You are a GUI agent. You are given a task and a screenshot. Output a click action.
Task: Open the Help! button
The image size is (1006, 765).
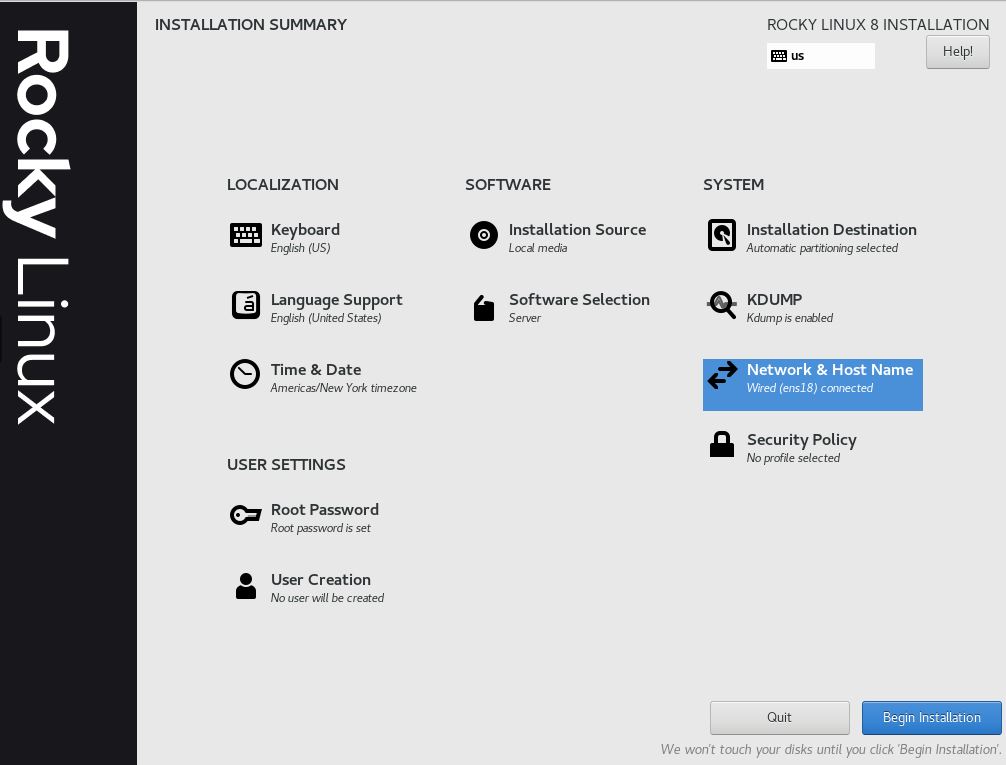pyautogui.click(x=957, y=52)
